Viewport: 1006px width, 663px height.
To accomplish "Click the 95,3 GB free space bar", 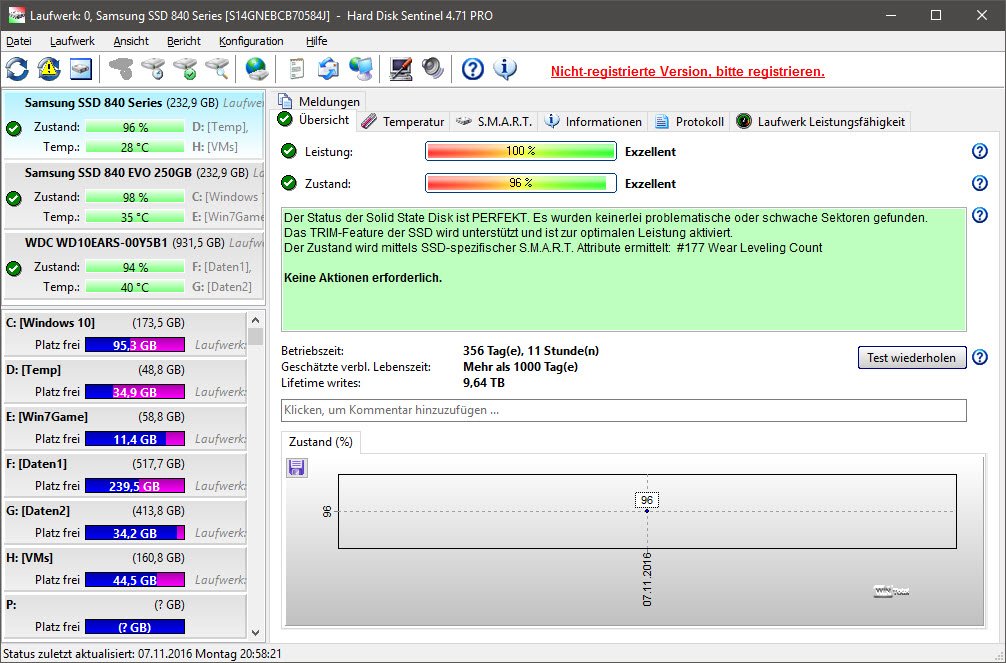I will tap(135, 345).
